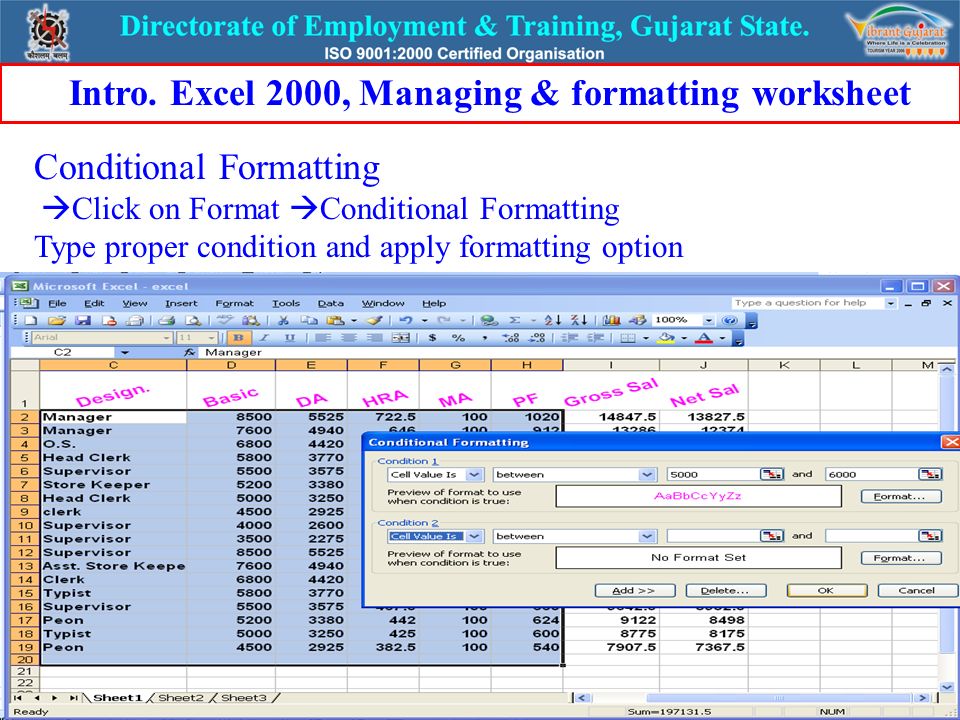Image resolution: width=960 pixels, height=720 pixels.
Task: Click the Delete... button
Action: point(726,591)
